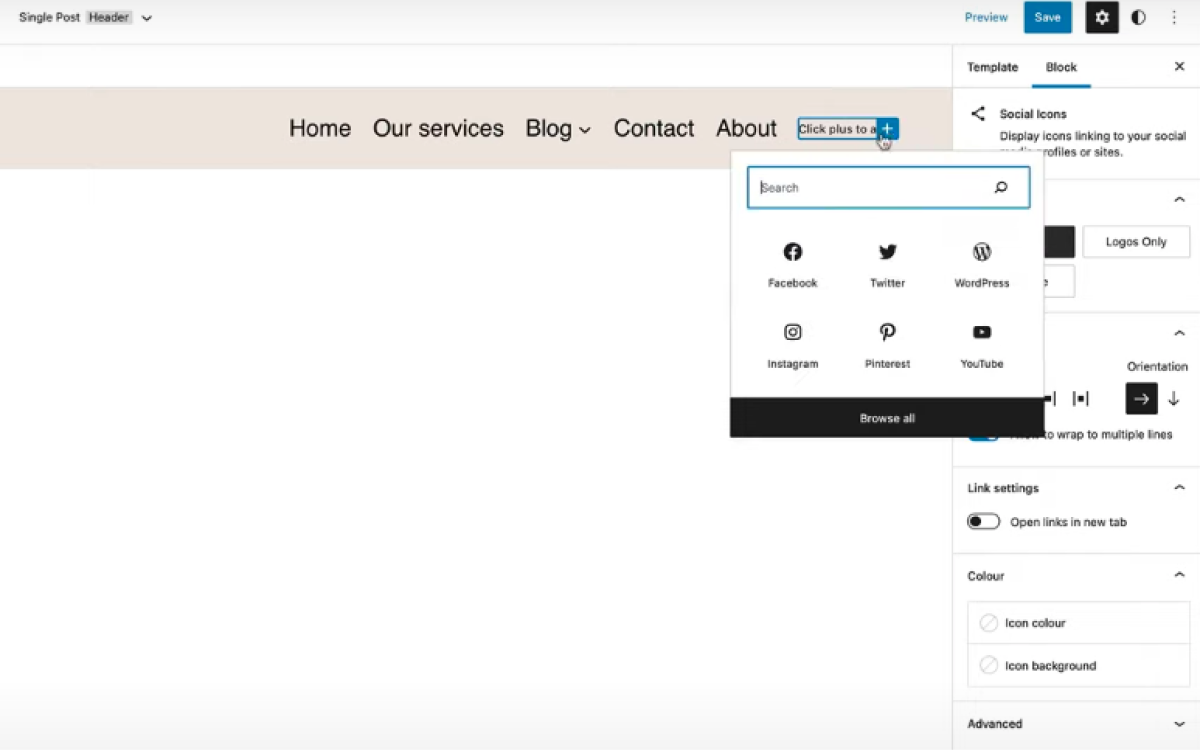Collapse the layout section chevron
Viewport: 1200px width, 750px height.
1179,333
